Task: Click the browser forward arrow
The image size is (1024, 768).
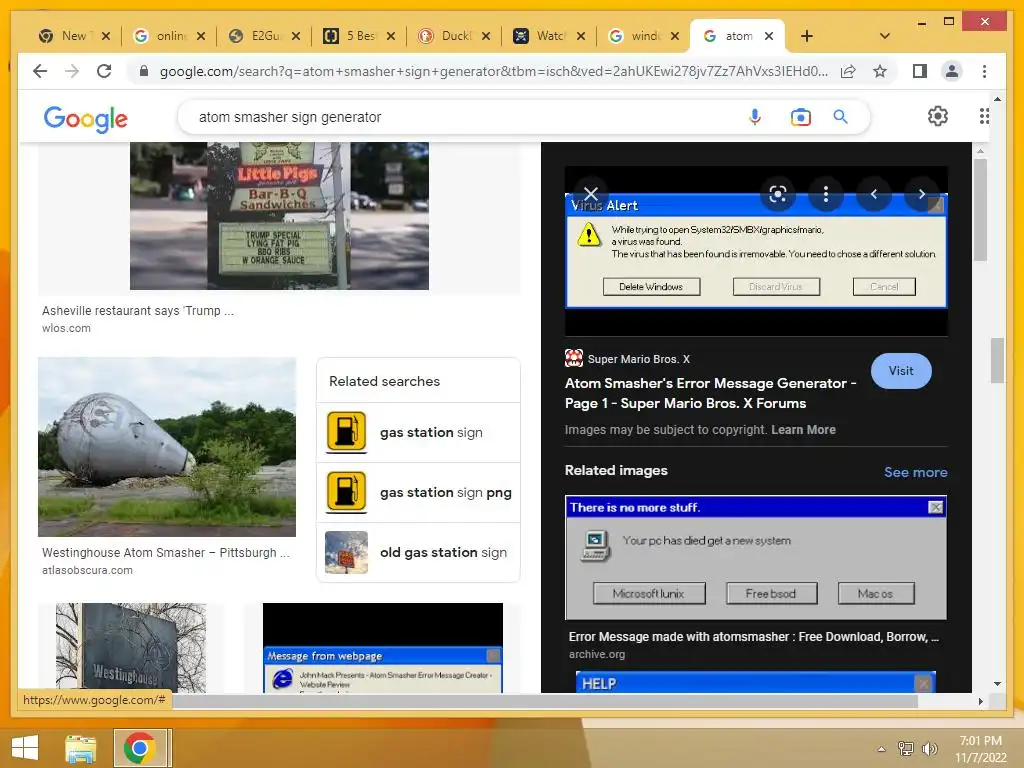Action: [72, 71]
